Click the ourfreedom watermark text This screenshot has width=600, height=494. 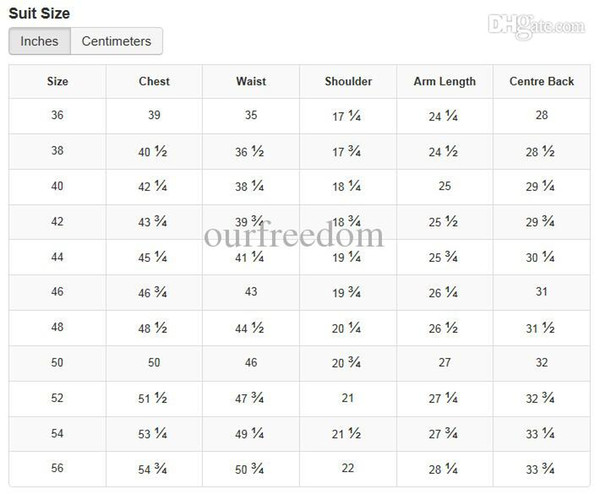[x=293, y=235]
